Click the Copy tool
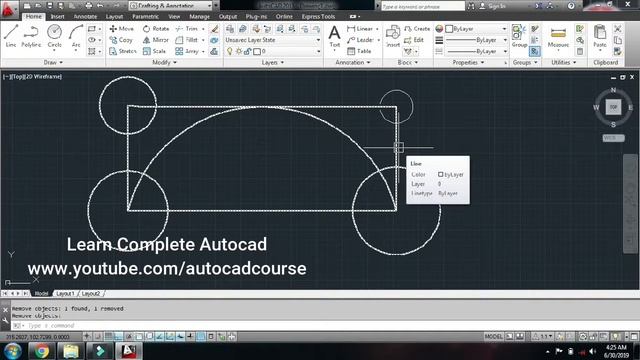Viewport: 640px width, 360px height. [x=121, y=40]
